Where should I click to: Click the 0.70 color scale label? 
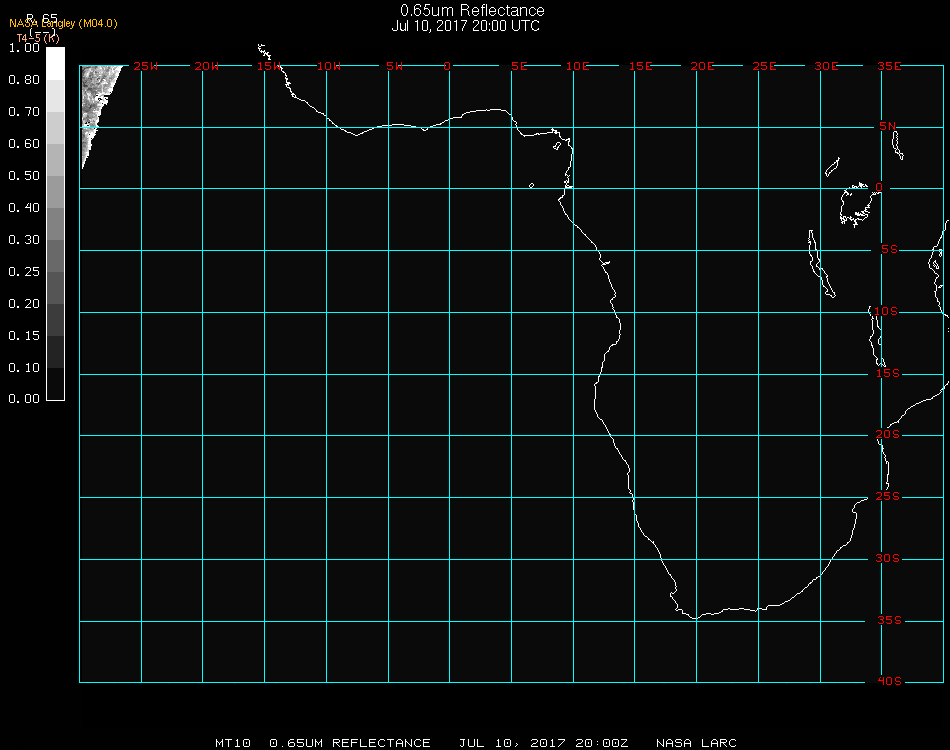pyautogui.click(x=24, y=112)
